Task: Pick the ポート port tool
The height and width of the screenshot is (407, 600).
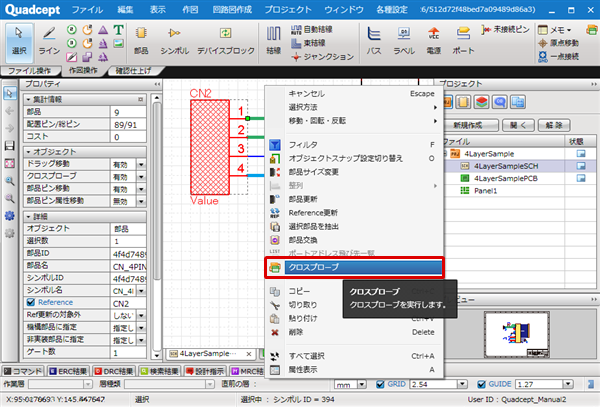Action: (x=463, y=40)
